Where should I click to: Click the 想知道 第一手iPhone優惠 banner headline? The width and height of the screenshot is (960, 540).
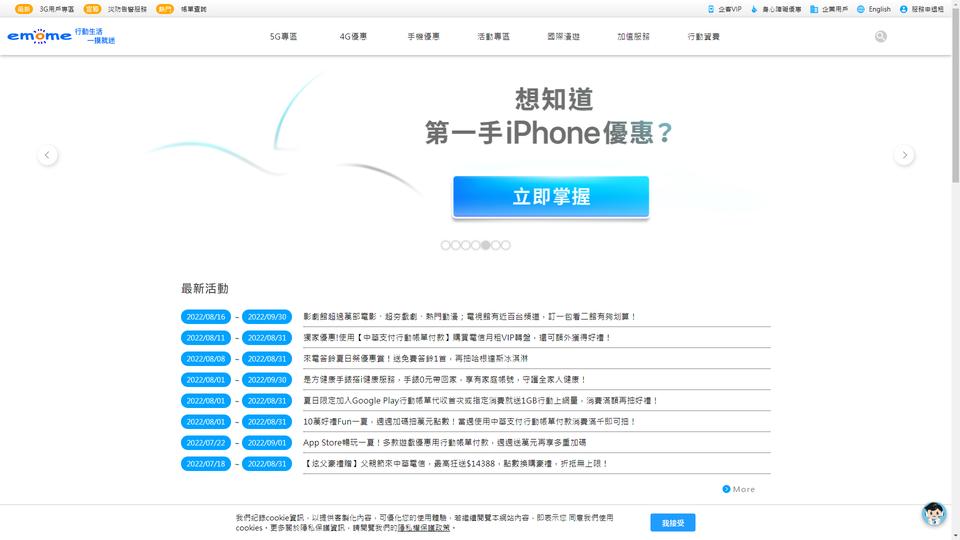click(550, 116)
